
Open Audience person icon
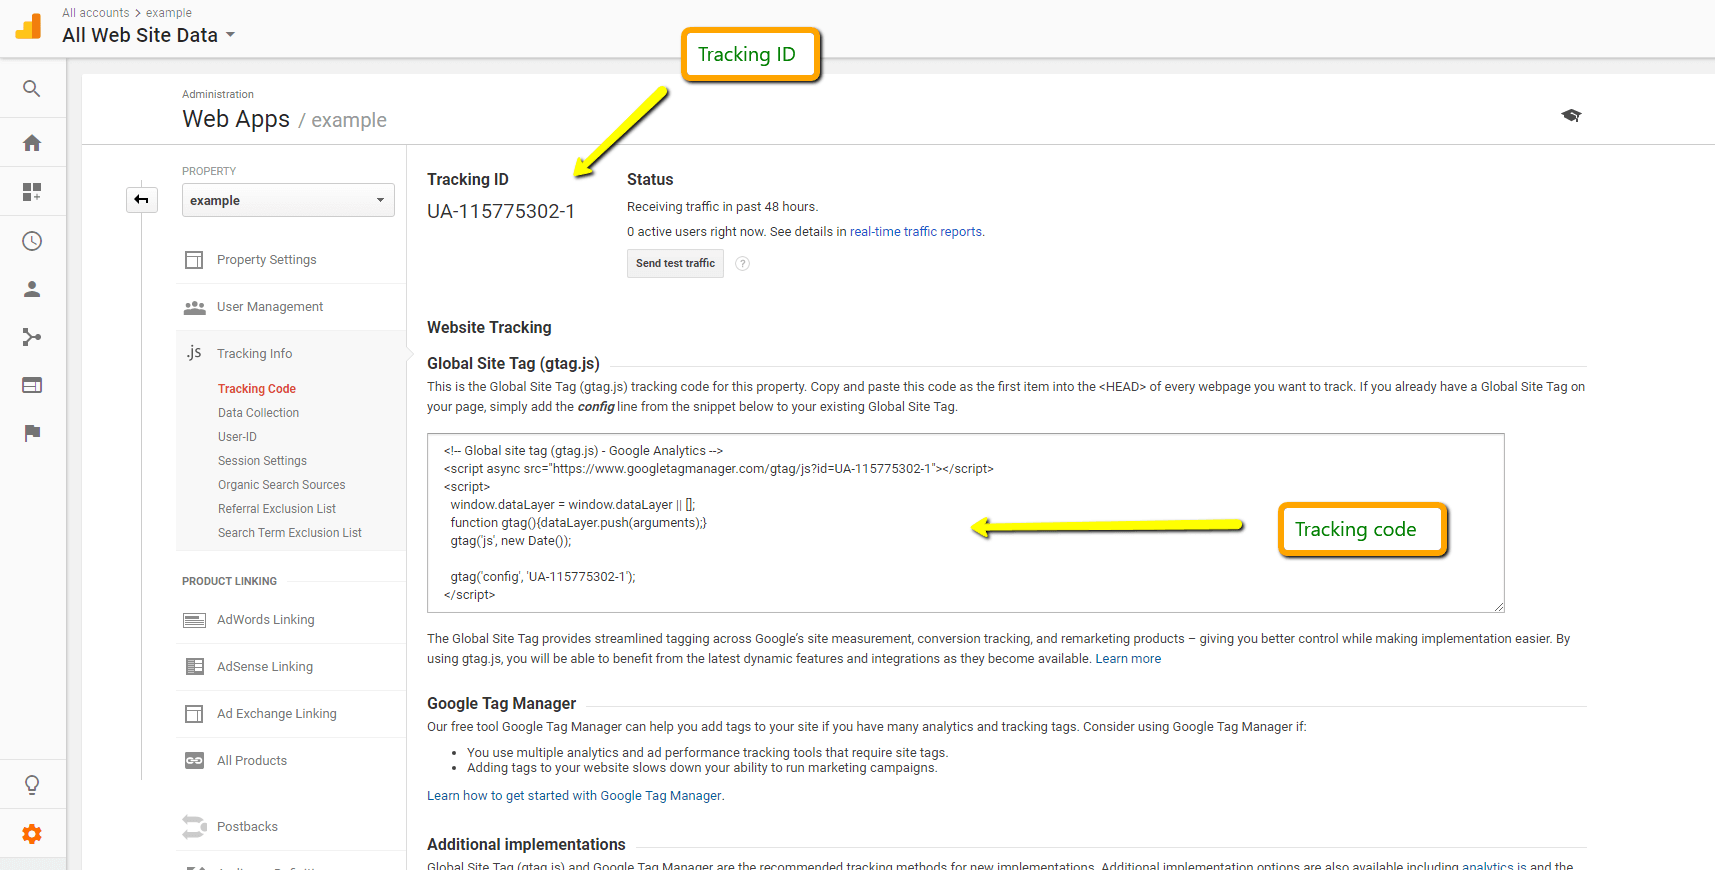pyautogui.click(x=32, y=289)
